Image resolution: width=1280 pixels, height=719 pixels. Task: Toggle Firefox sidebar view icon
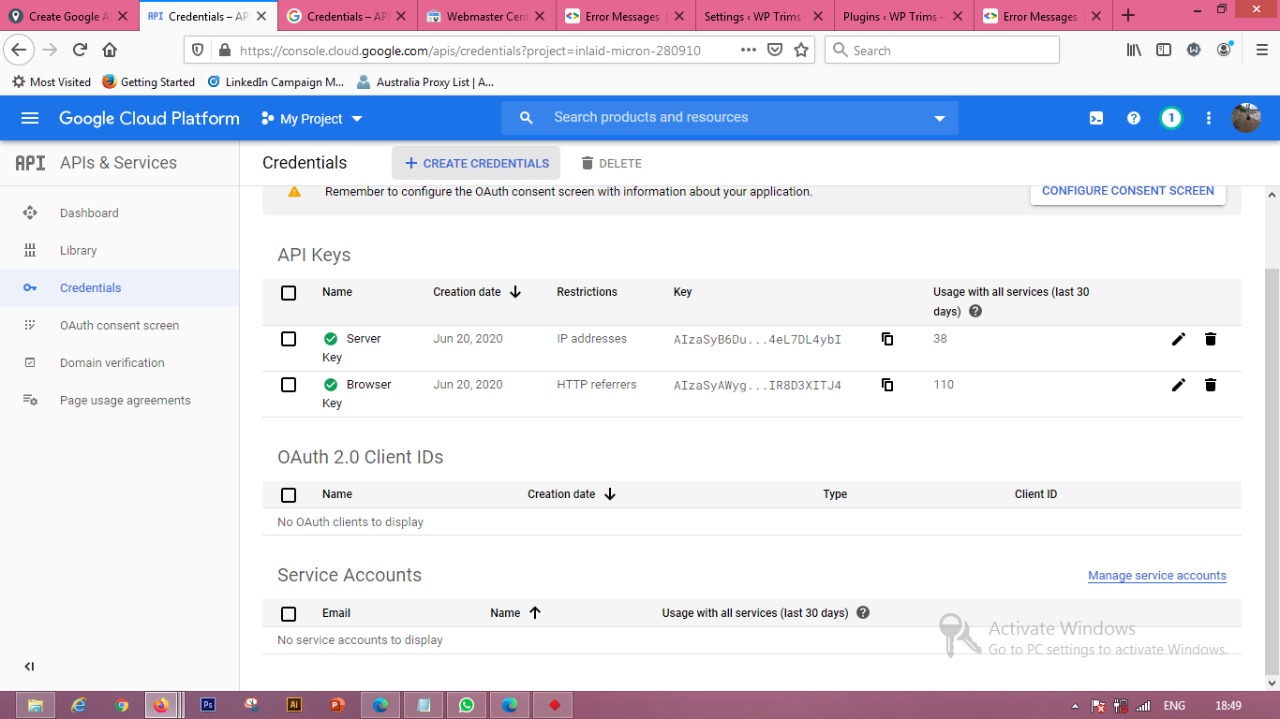pos(1163,50)
